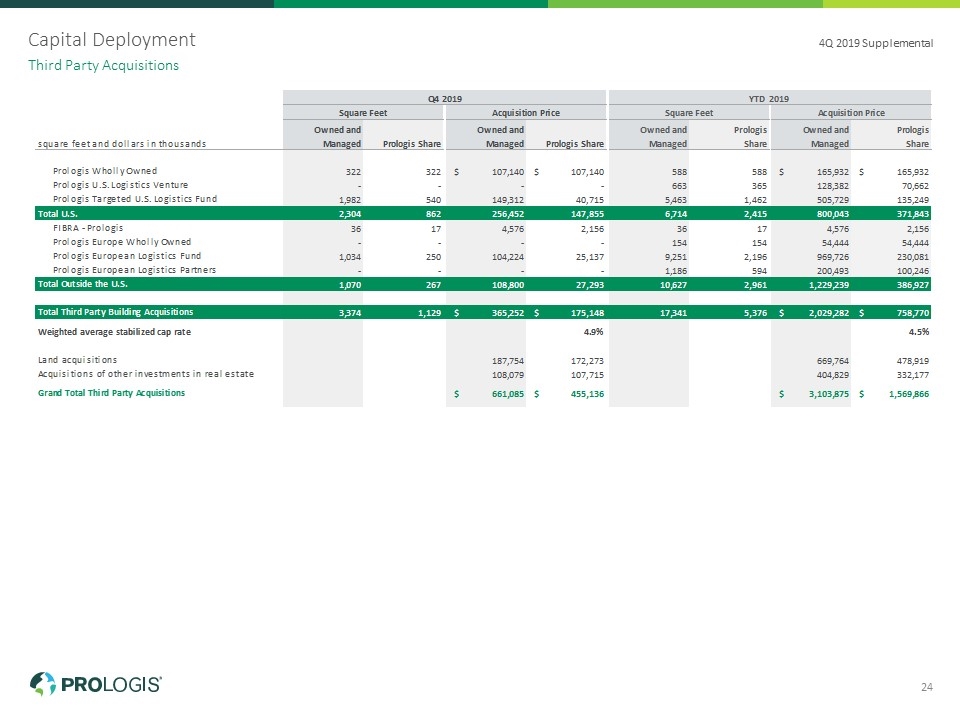The width and height of the screenshot is (960, 720).
Task: Select the 'Prologis U.S. Logistics Venture' row label
Action: (x=120, y=185)
